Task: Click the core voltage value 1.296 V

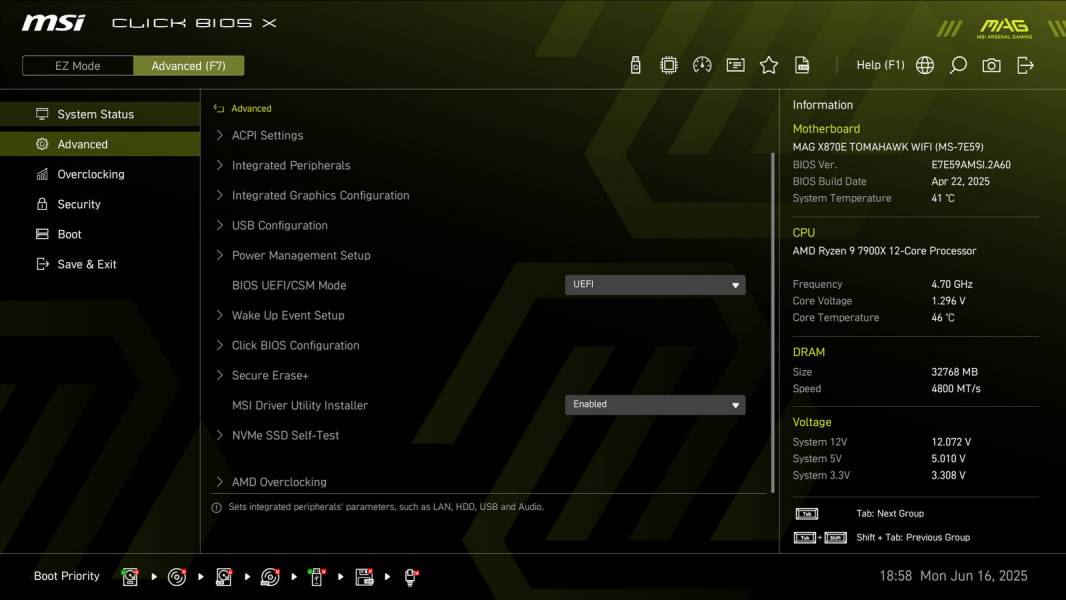Action: coord(948,300)
